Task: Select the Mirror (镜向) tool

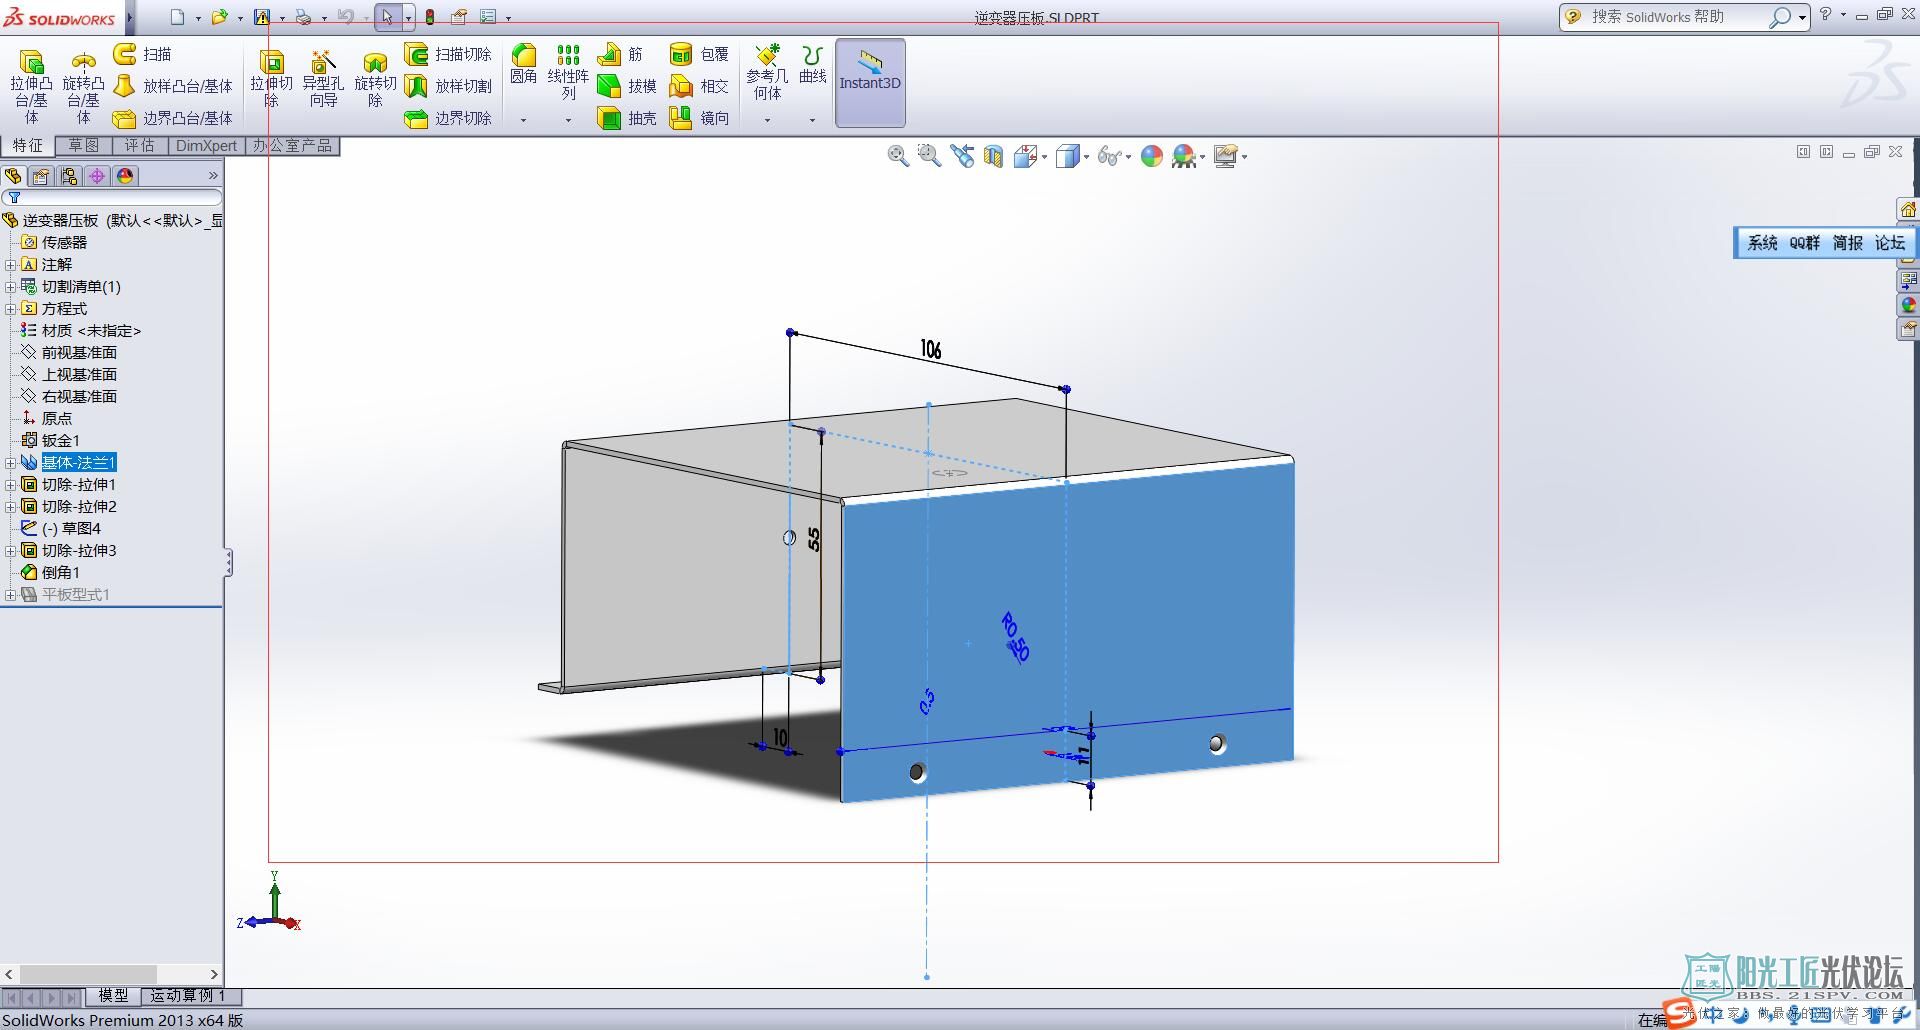Action: click(699, 118)
